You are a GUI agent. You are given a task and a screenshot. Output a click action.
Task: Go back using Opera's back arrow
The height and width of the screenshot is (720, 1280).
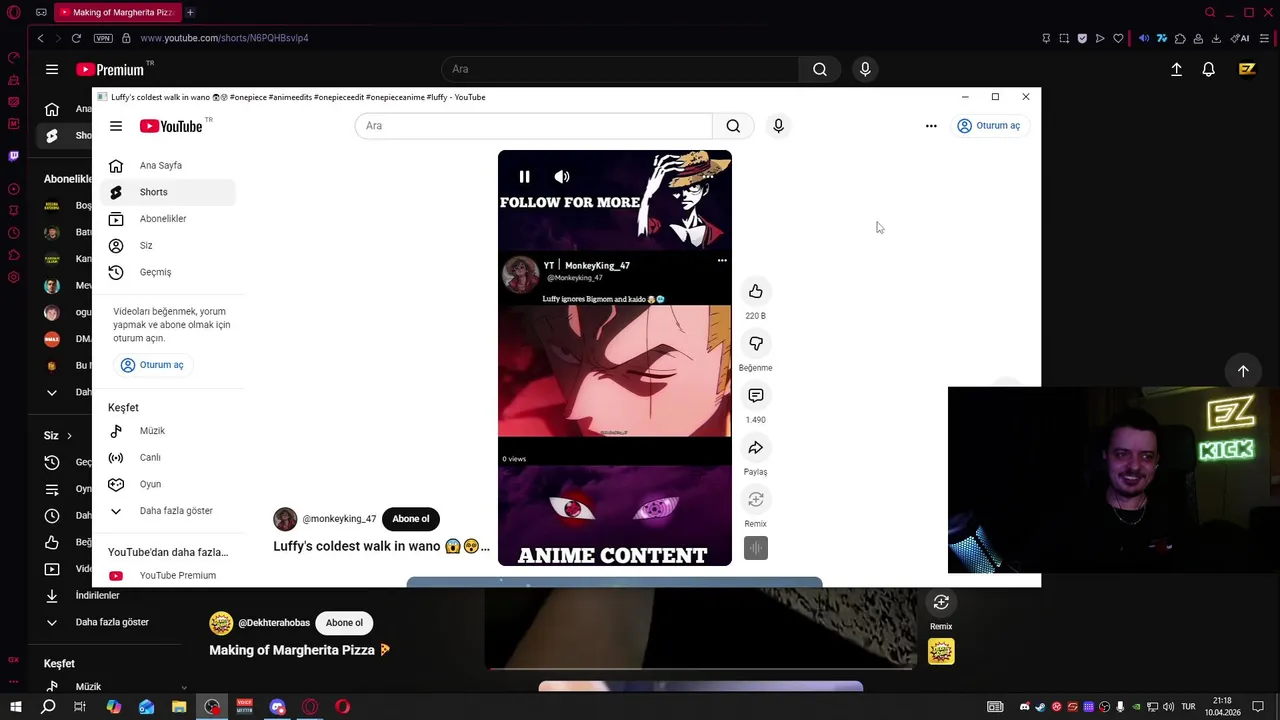point(40,38)
